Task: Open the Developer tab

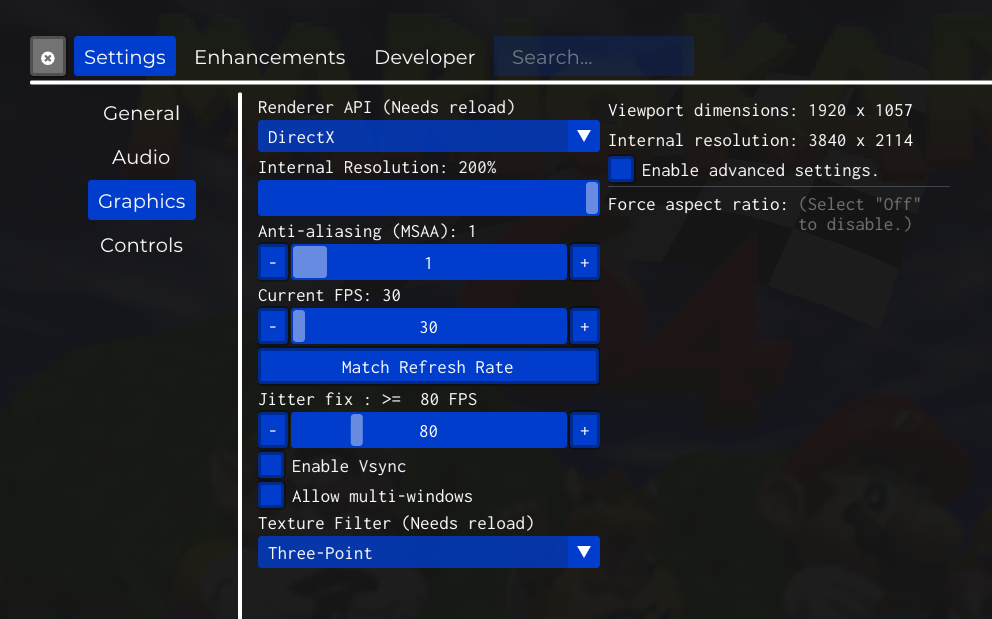Action: (x=425, y=57)
